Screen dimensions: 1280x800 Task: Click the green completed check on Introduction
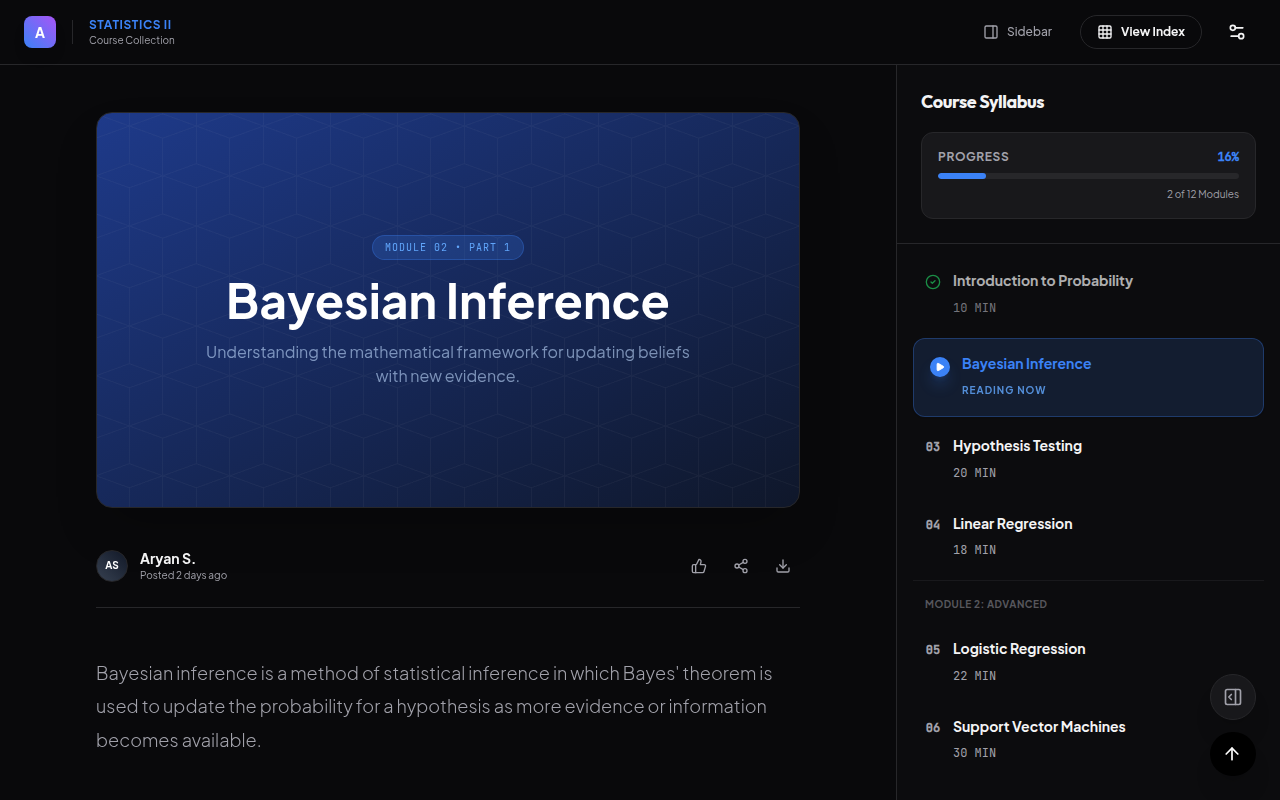(x=933, y=282)
